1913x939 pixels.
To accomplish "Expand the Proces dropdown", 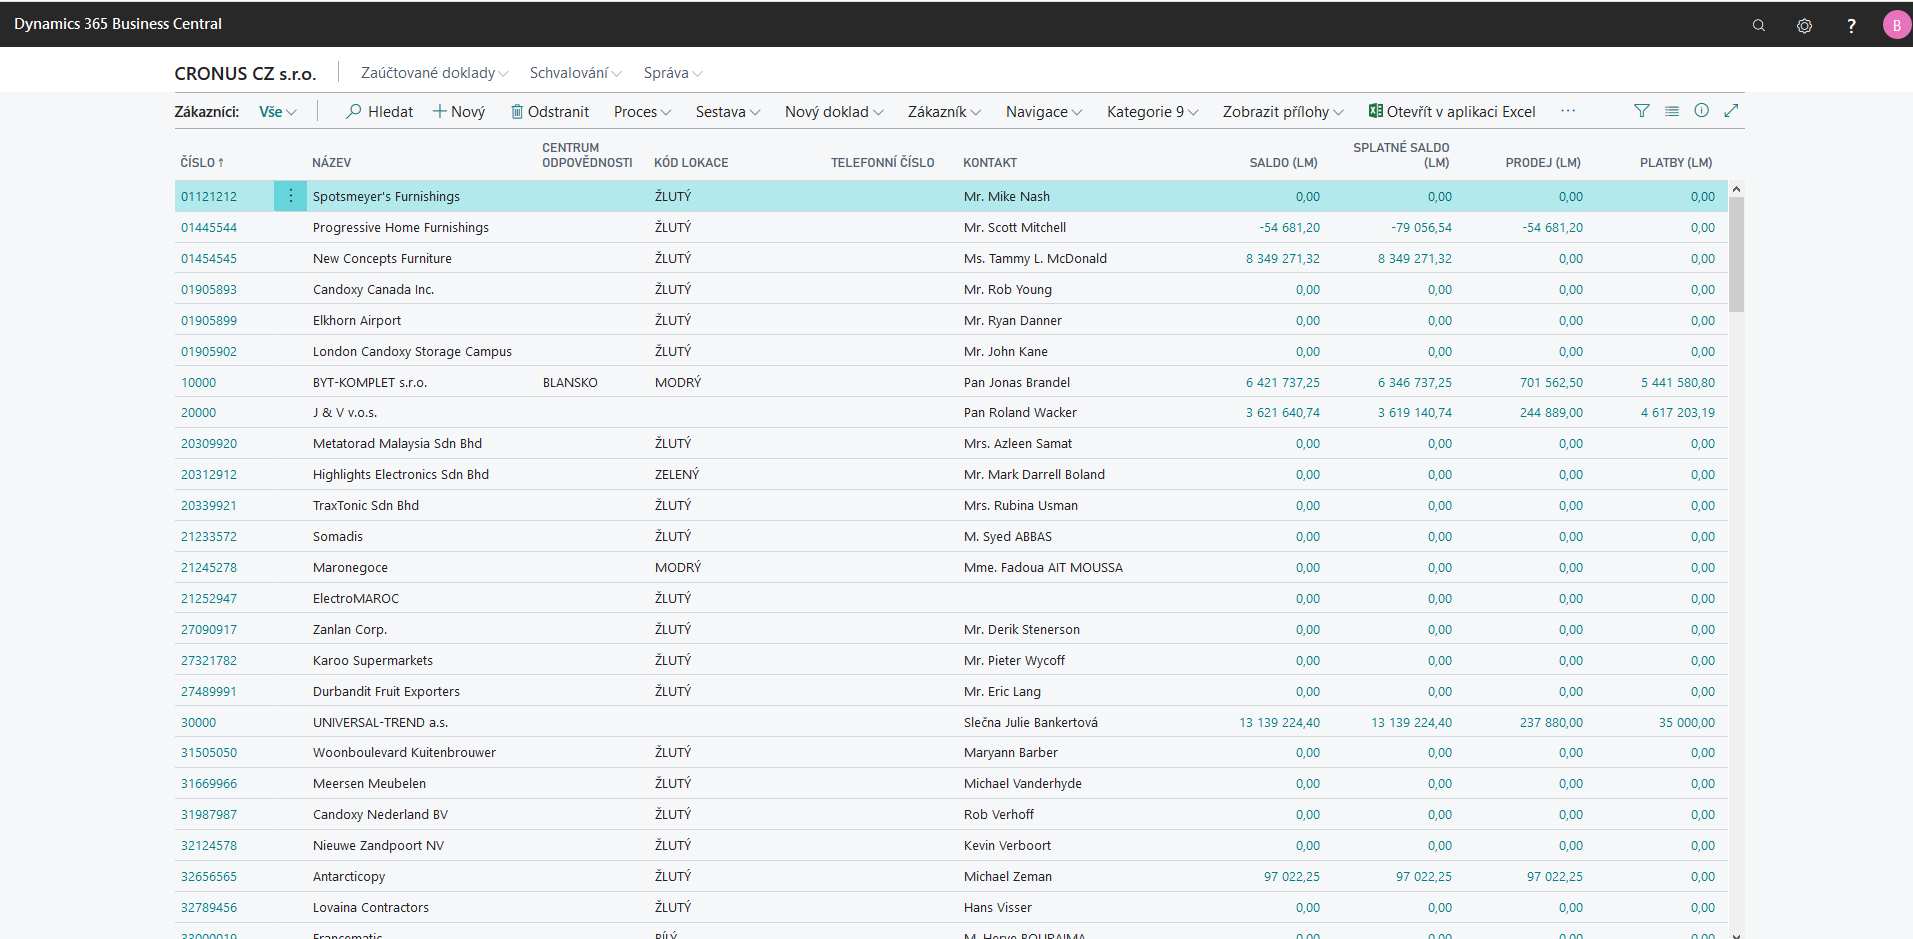I will 642,112.
